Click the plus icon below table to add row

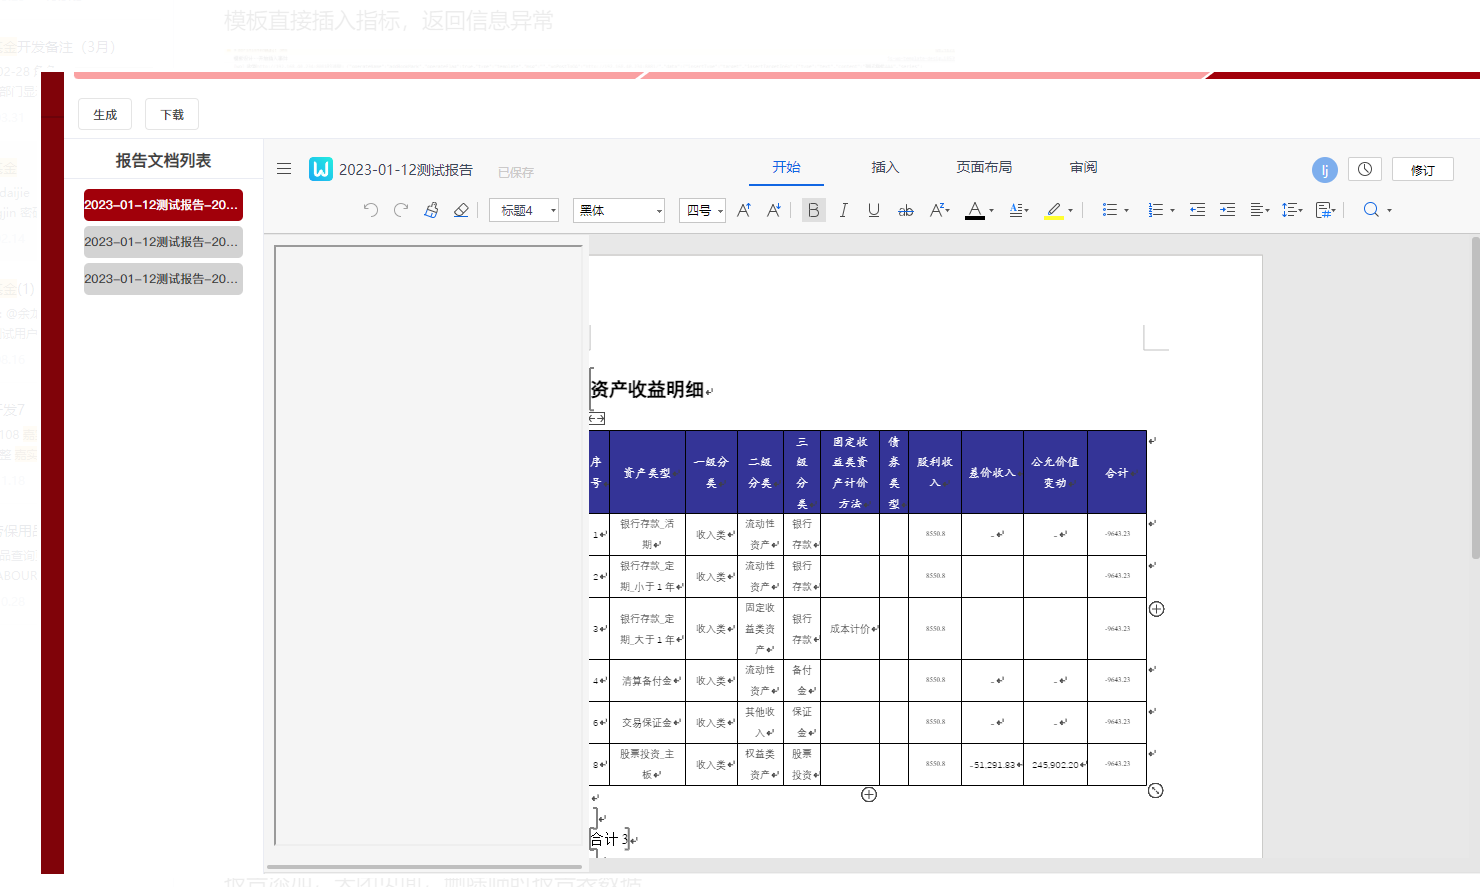[x=869, y=794]
